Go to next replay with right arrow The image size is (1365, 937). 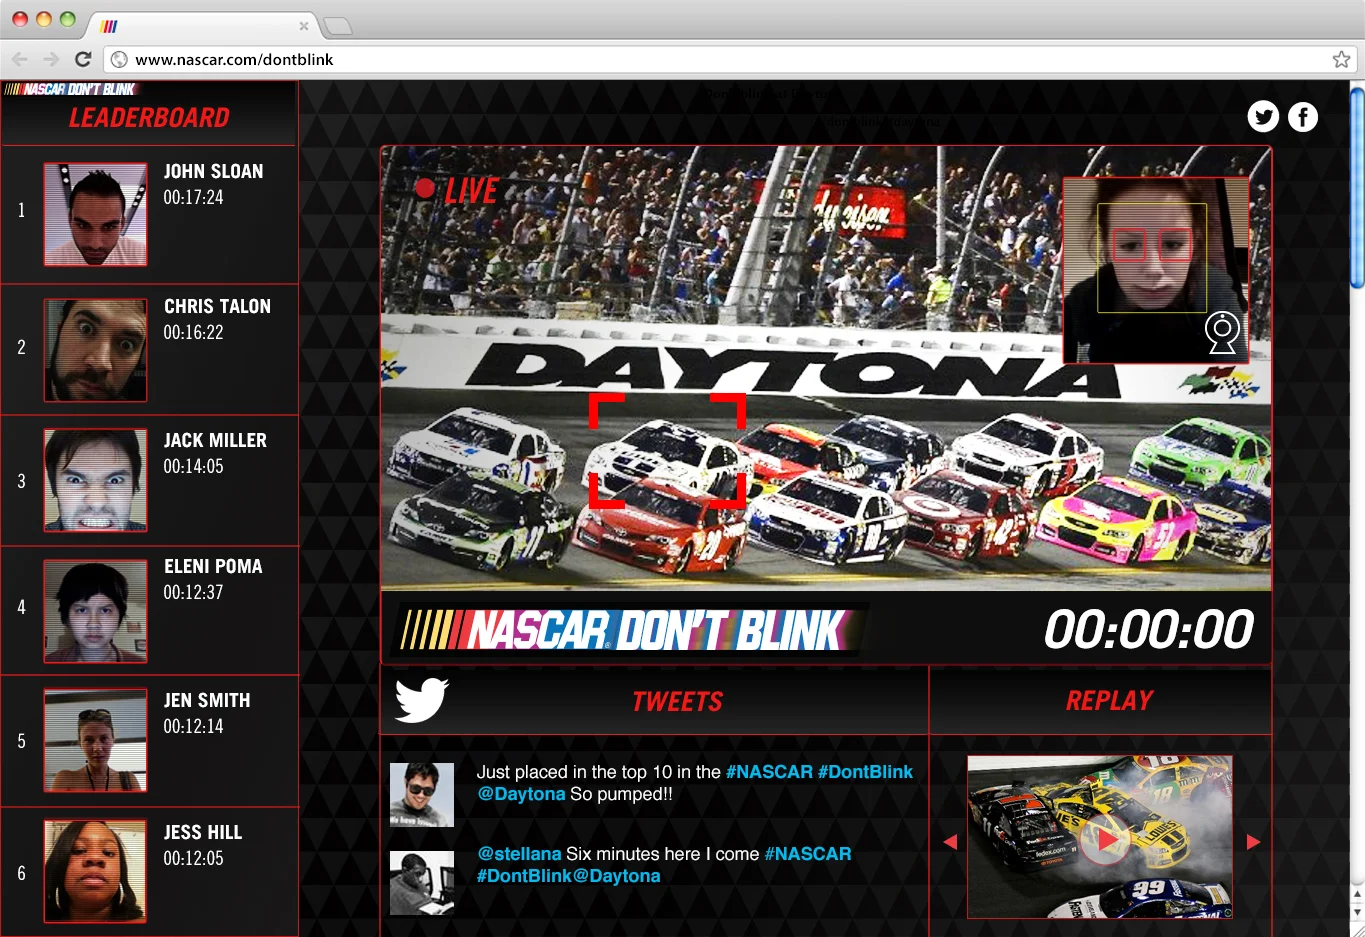(x=1253, y=842)
